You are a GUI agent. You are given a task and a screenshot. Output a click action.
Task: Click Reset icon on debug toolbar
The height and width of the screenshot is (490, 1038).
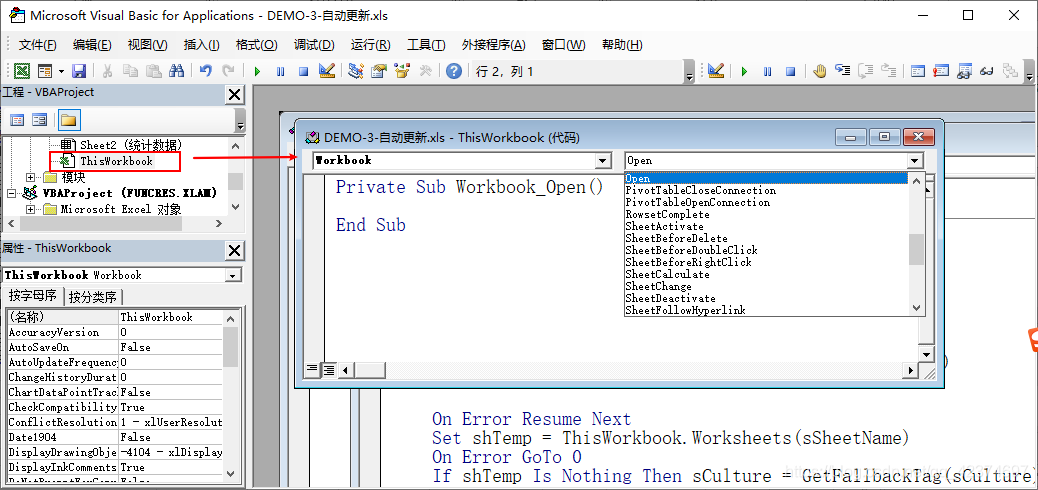(x=790, y=72)
